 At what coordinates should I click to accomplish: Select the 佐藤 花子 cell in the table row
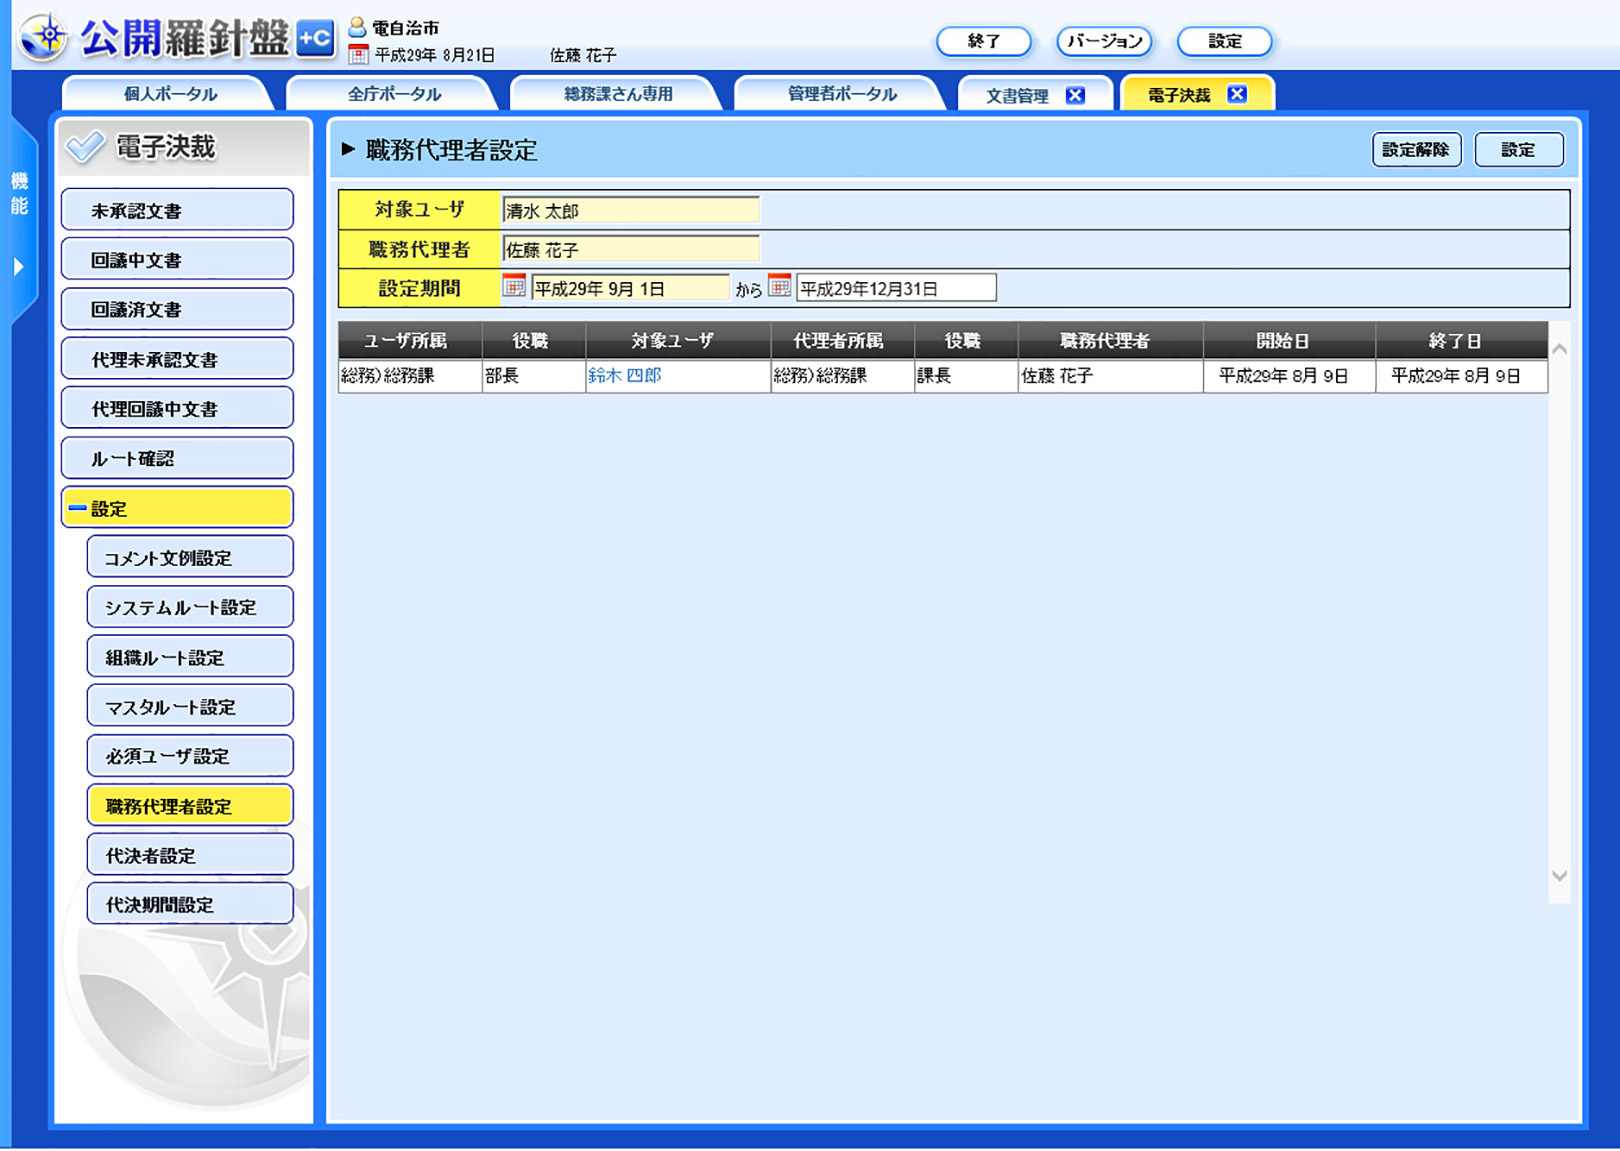(1110, 376)
